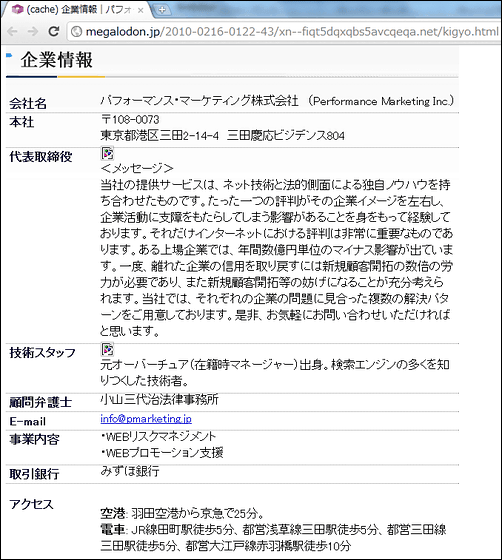Click the 事業内容 row label
The image size is (502, 560).
coord(34,439)
